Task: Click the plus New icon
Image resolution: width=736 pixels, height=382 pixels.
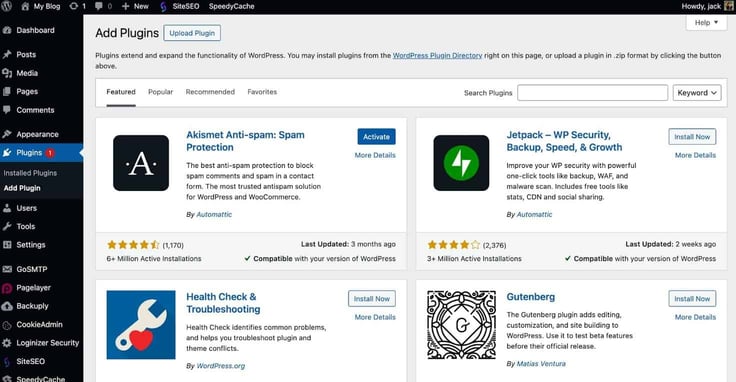Action: pyautogui.click(x=125, y=6)
